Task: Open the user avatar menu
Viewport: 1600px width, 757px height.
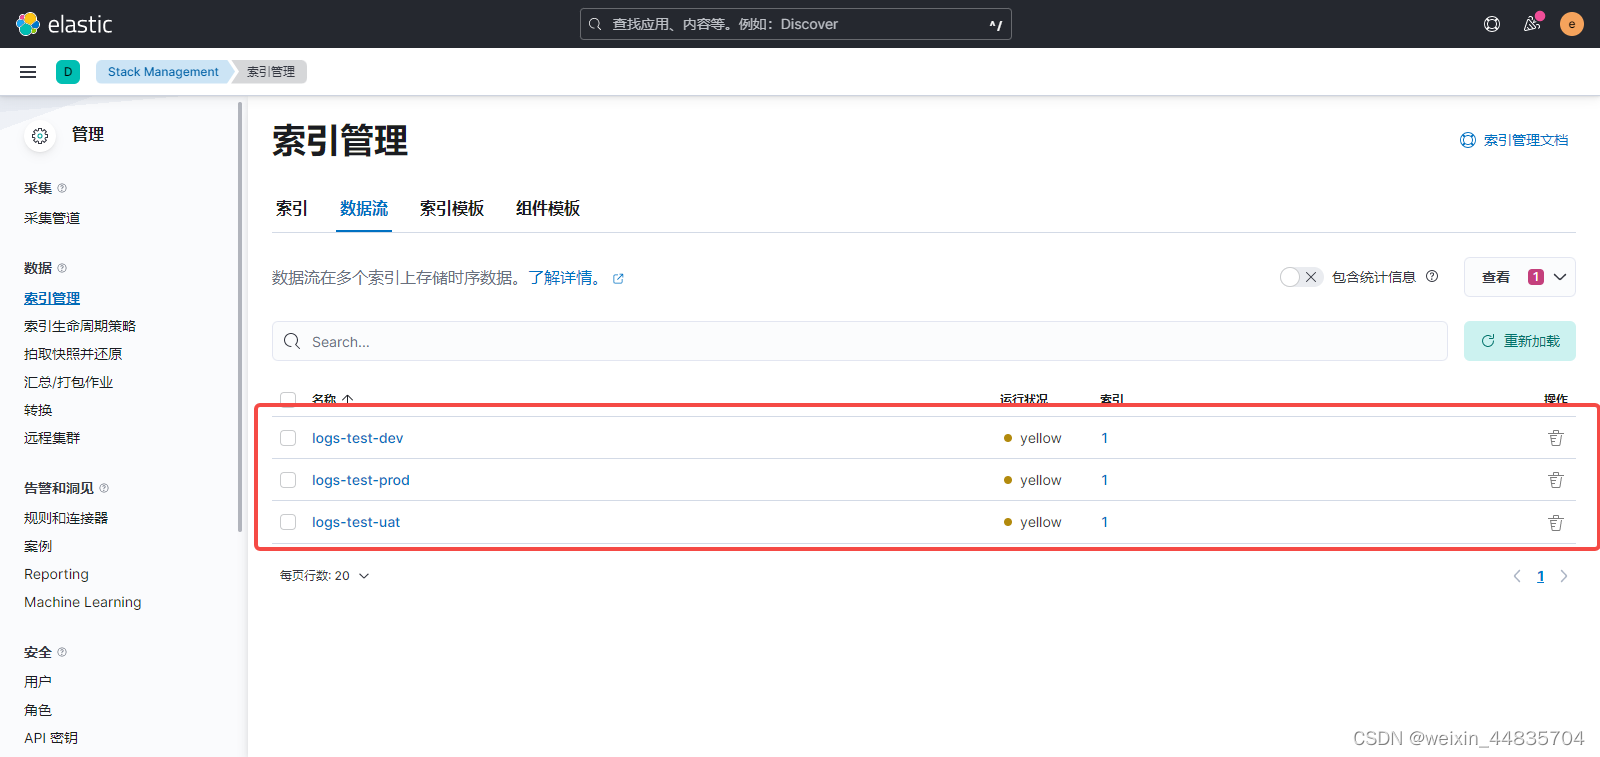Action: 1572,24
